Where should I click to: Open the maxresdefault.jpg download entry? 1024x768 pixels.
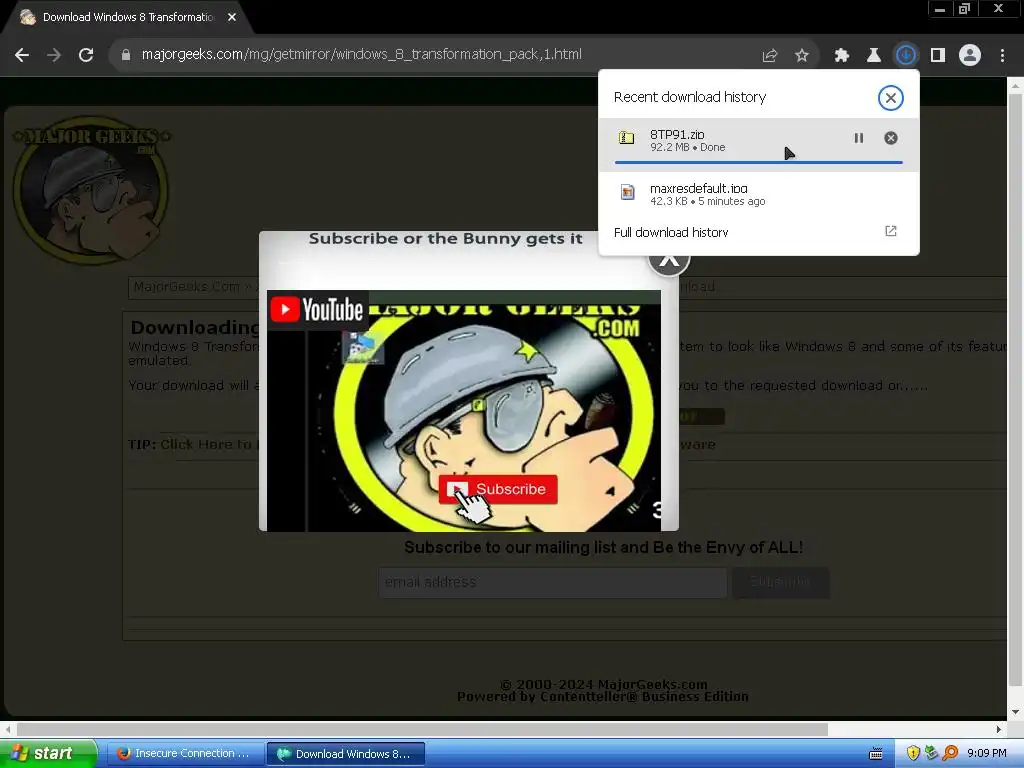(759, 195)
